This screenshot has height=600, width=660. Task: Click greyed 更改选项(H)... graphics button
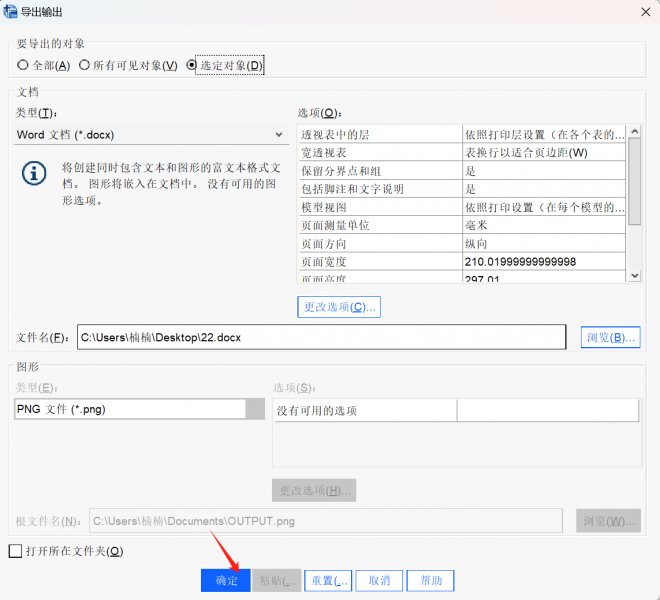click(x=314, y=490)
